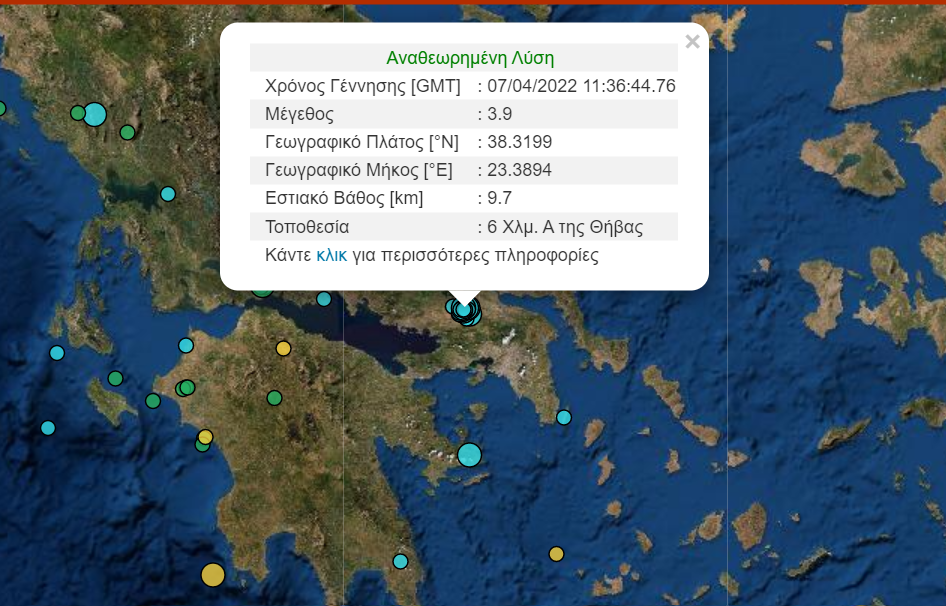Click the cyan marker in sea below eastern Peloponnese
The width and height of the screenshot is (946, 606).
pyautogui.click(x=400, y=561)
